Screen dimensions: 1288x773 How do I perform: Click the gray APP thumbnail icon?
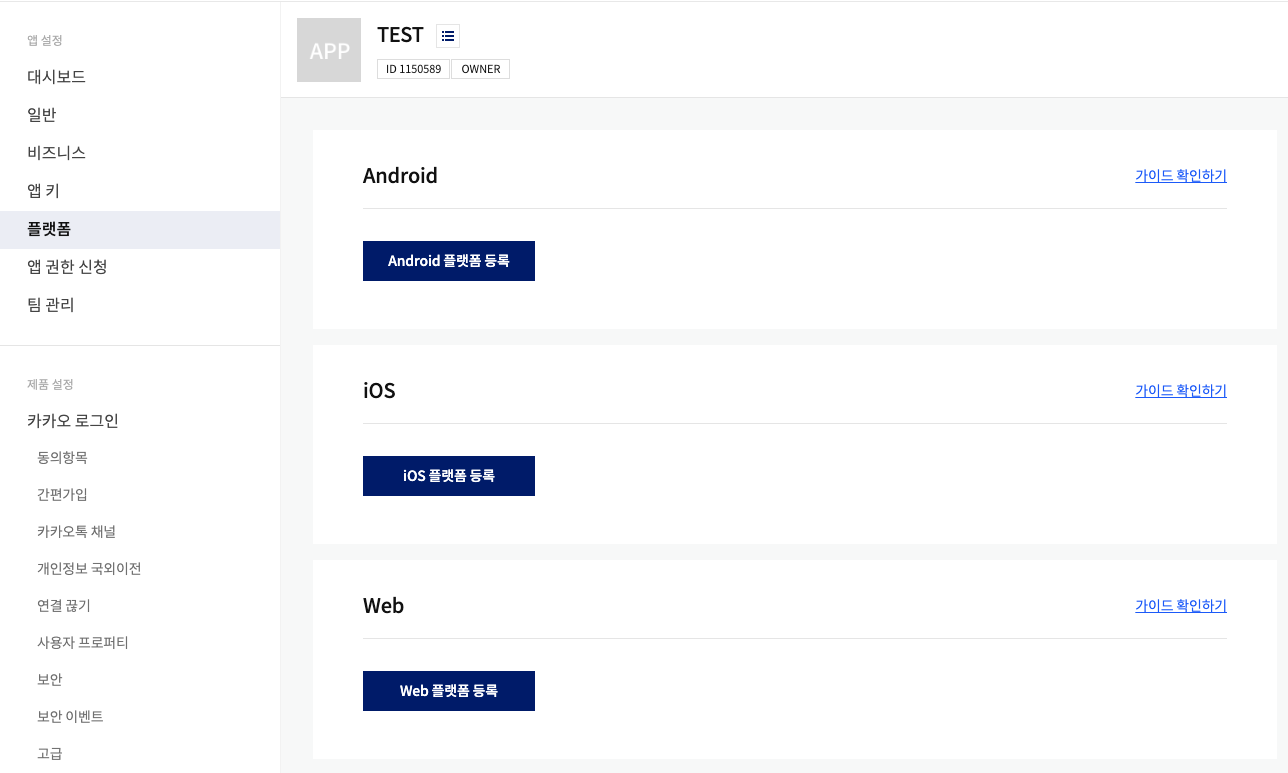pos(329,50)
